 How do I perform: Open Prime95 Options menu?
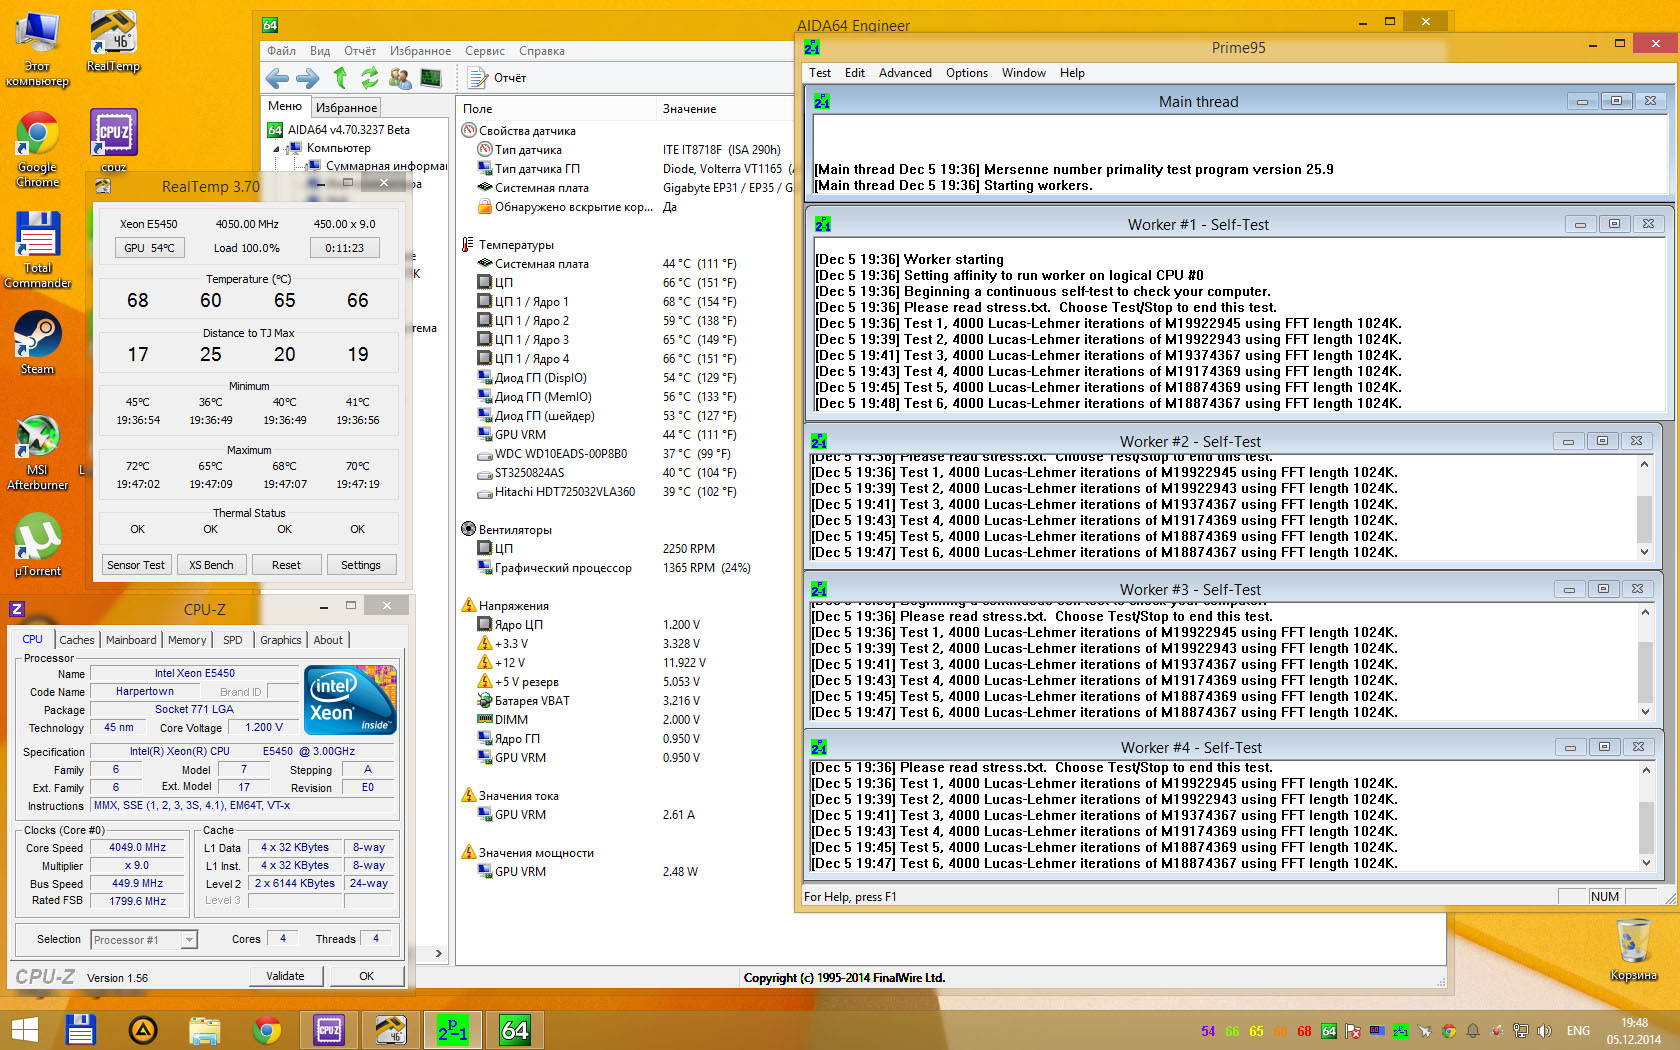point(967,73)
